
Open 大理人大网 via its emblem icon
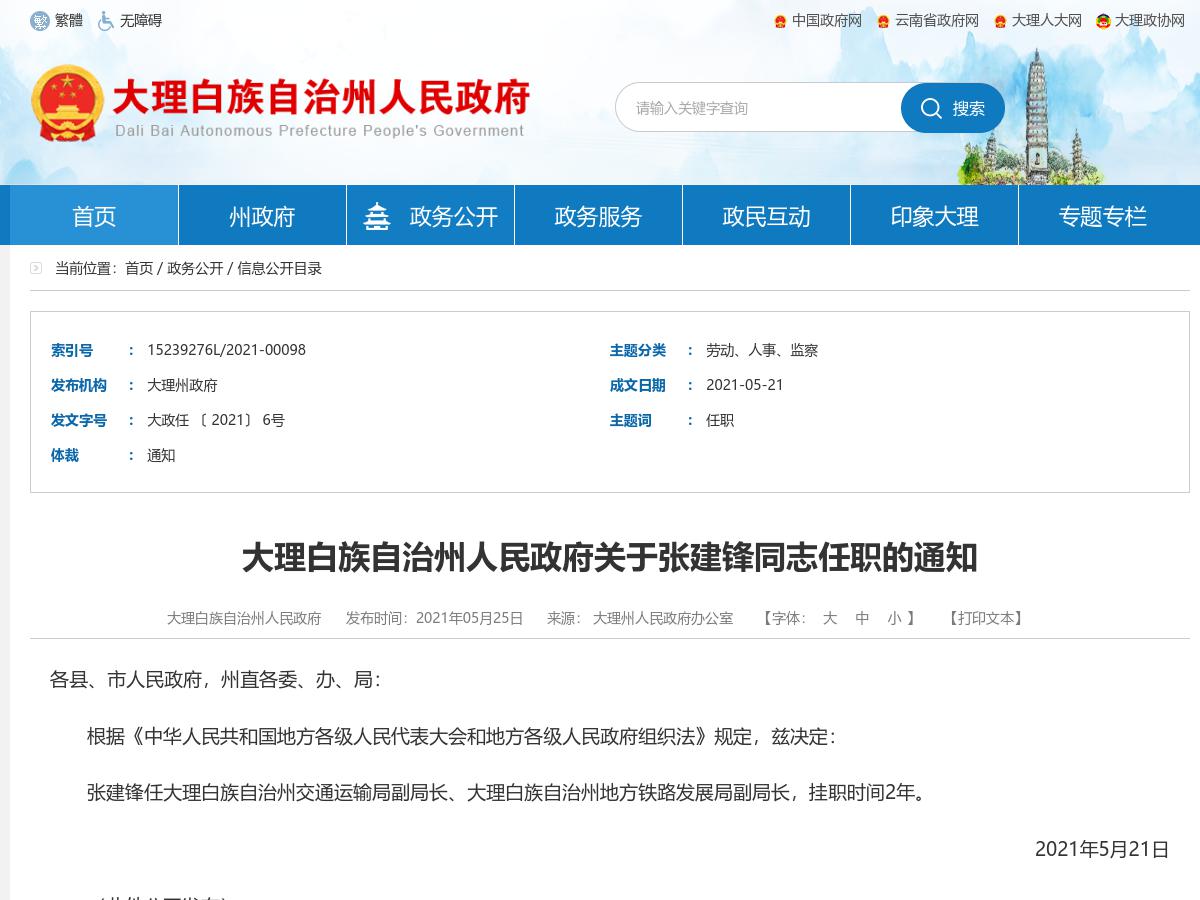click(x=996, y=20)
